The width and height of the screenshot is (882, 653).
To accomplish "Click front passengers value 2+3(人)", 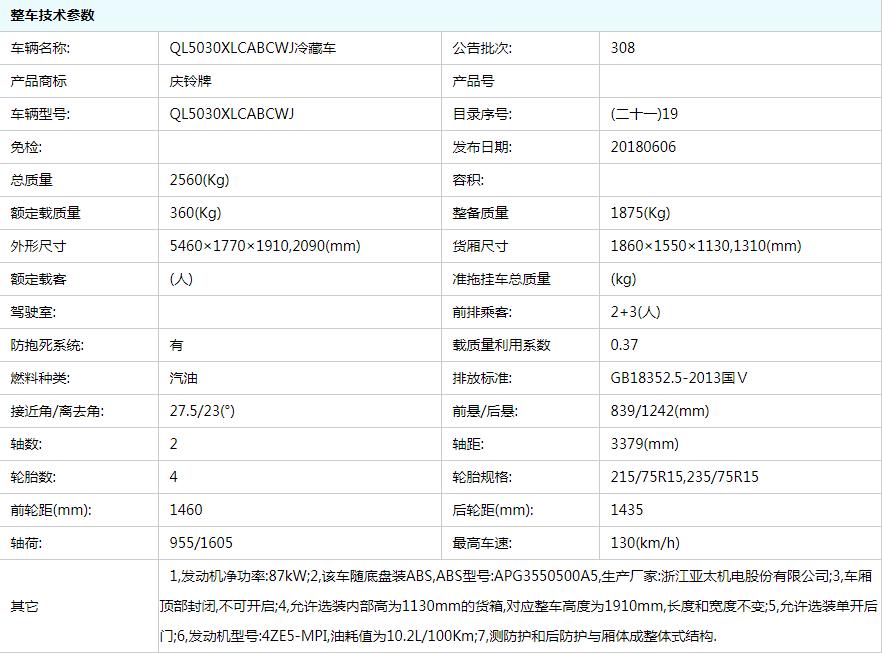I will tap(635, 312).
